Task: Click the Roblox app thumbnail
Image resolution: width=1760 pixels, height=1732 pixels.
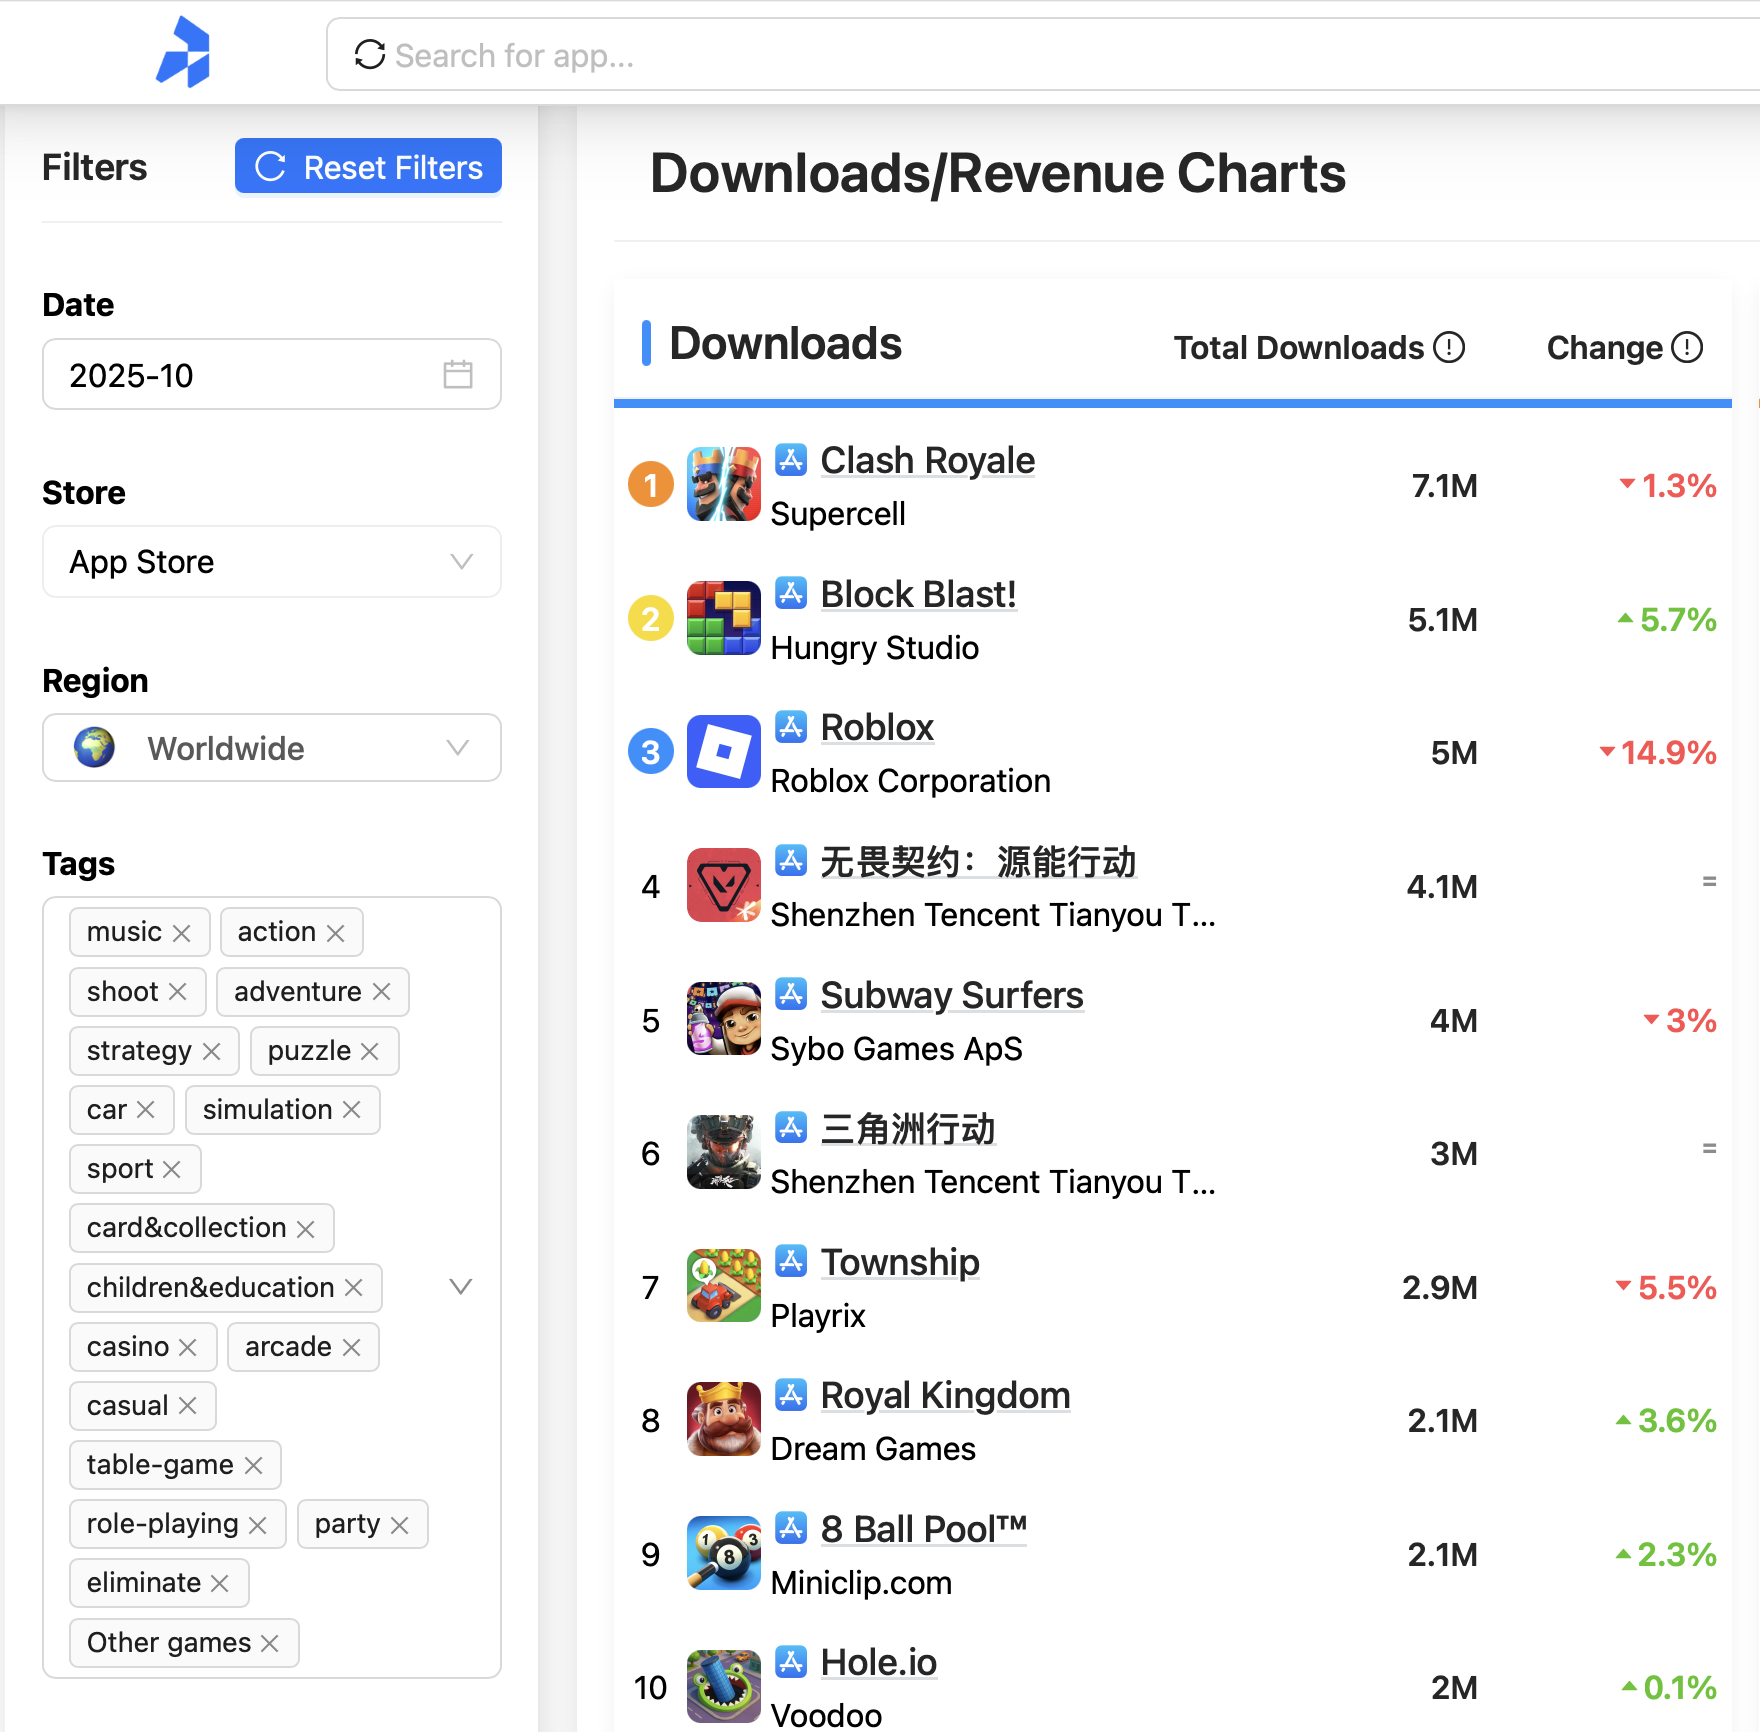Action: pyautogui.click(x=723, y=752)
